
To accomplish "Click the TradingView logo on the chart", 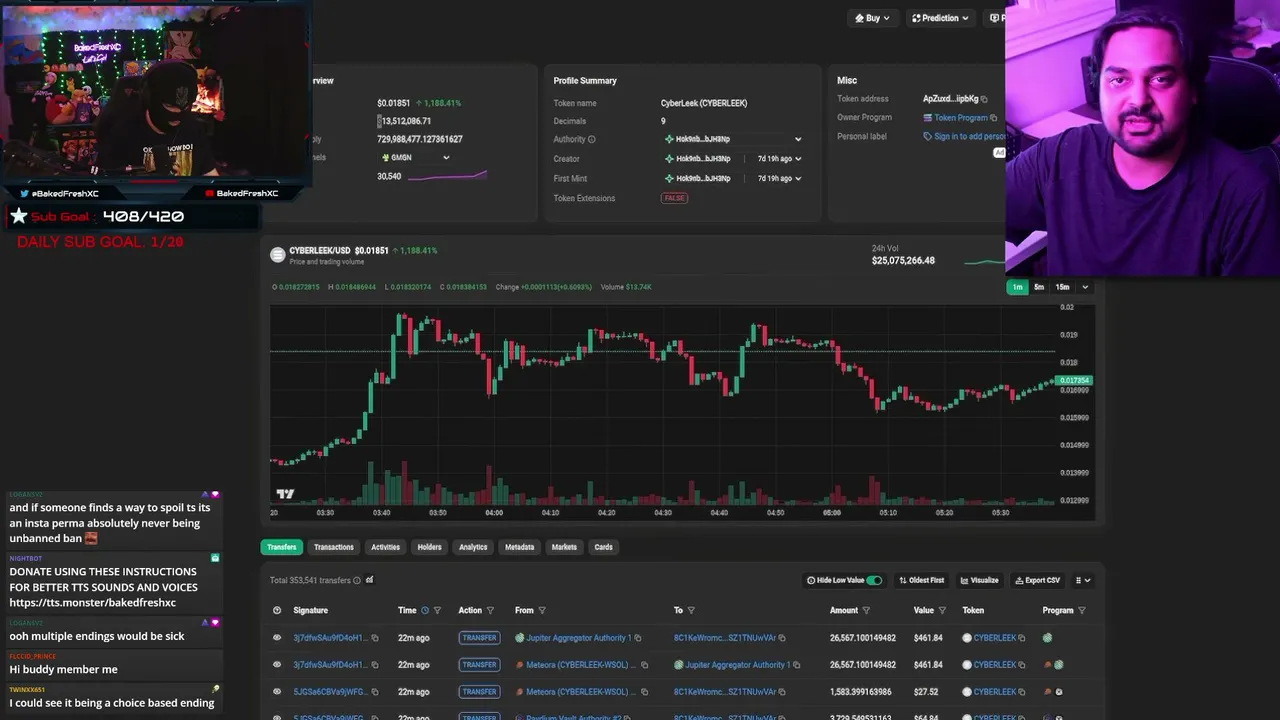I will tap(285, 494).
